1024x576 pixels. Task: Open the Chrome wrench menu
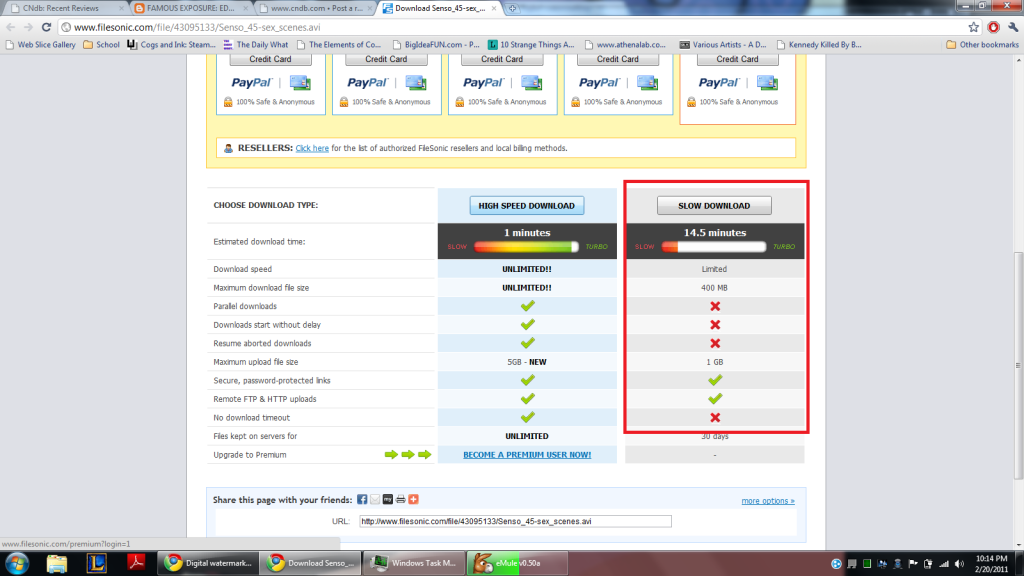pyautogui.click(x=1013, y=27)
